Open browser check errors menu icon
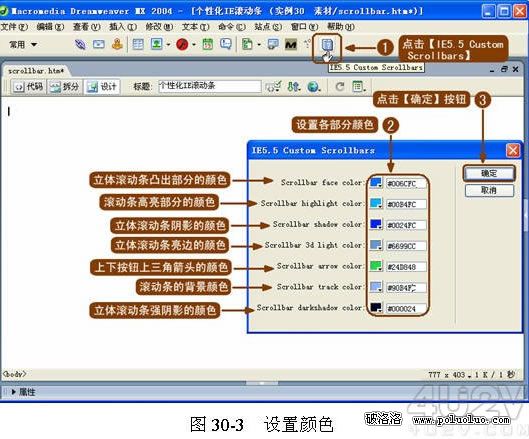 273,87
